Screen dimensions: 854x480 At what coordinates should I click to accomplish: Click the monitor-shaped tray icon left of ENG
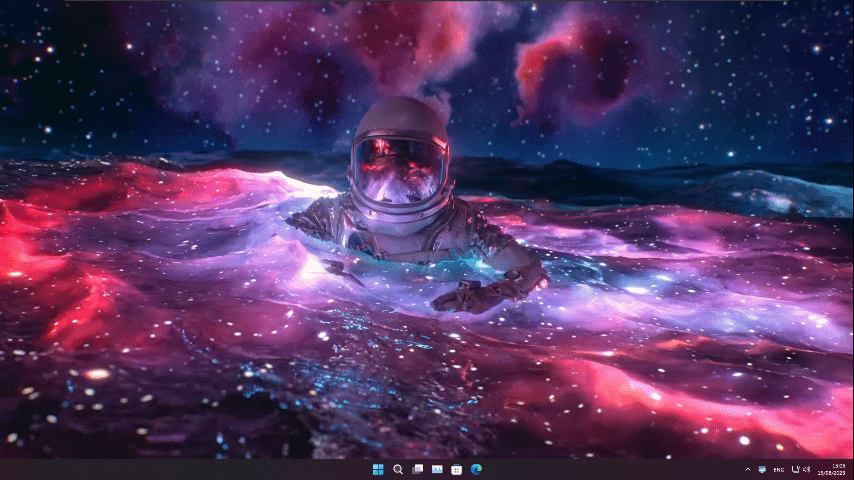762,469
